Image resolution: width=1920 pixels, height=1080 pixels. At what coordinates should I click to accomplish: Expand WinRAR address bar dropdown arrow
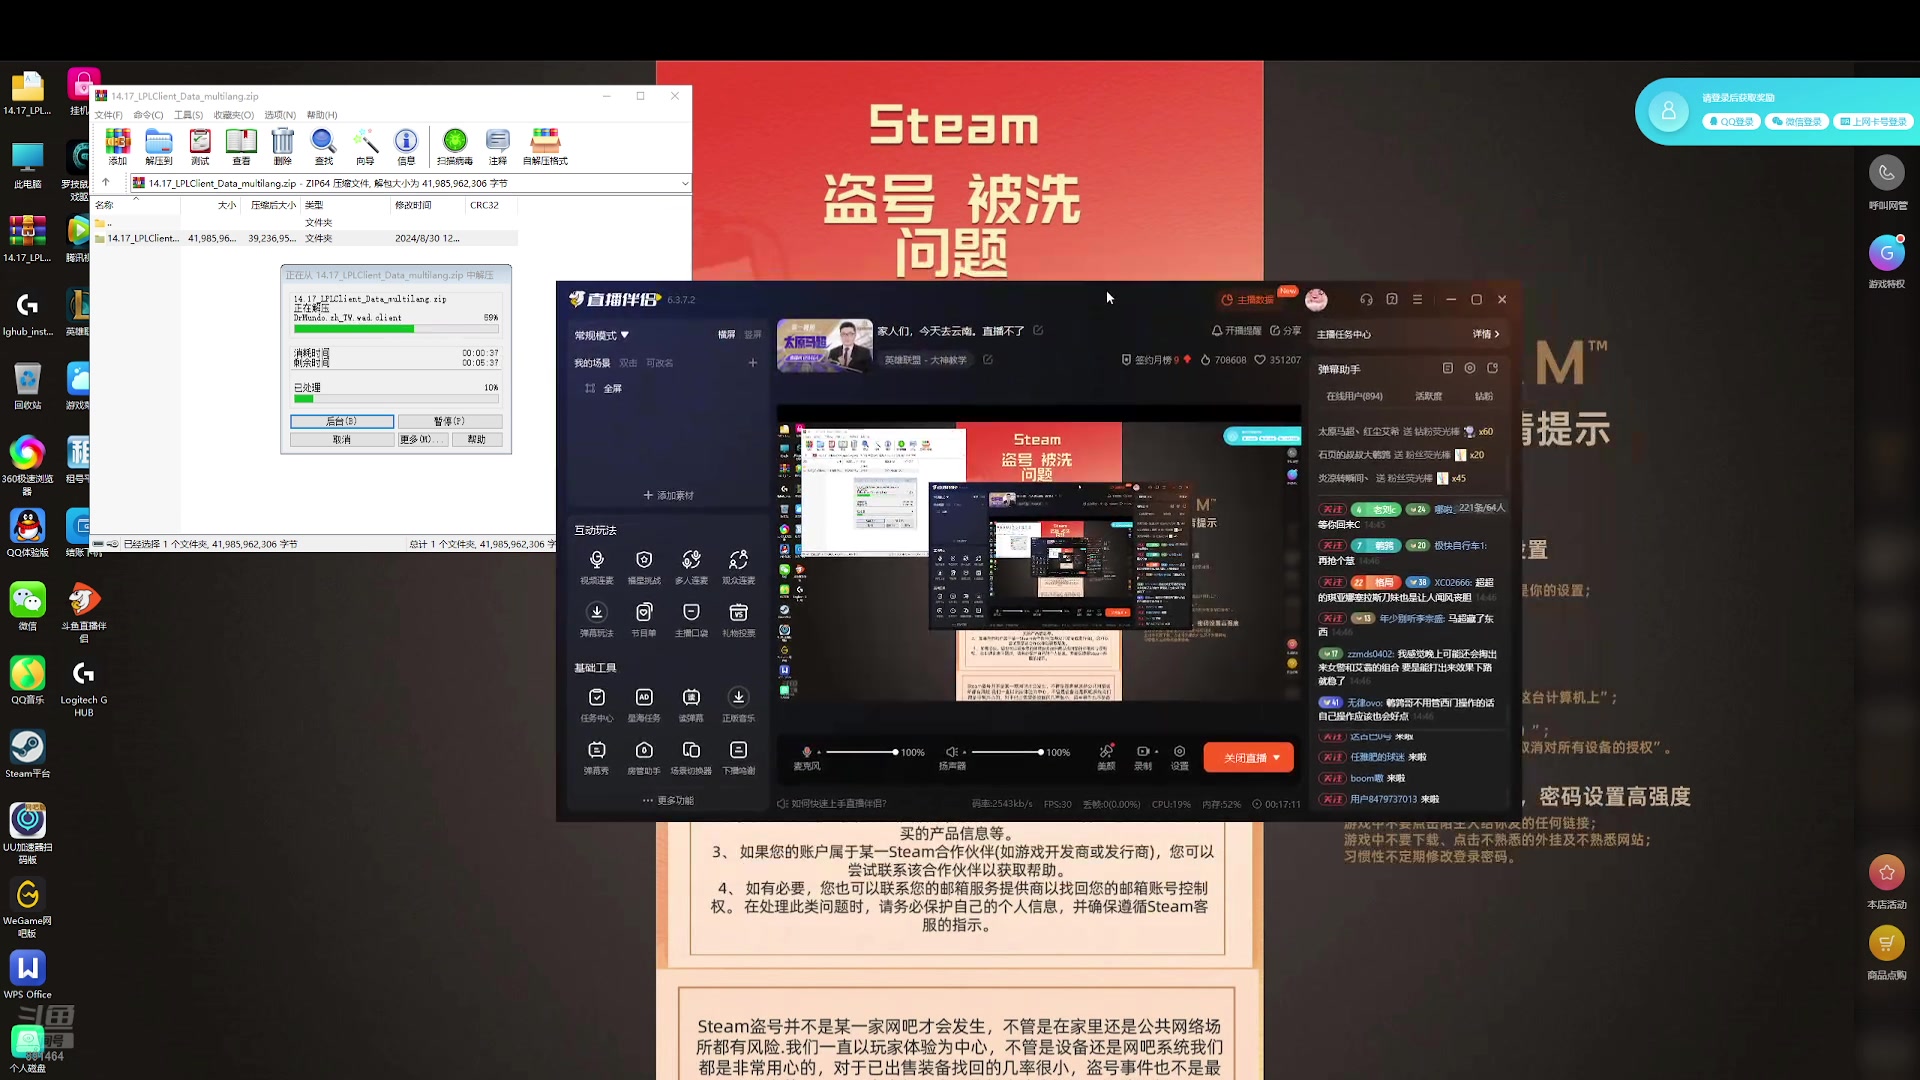685,183
